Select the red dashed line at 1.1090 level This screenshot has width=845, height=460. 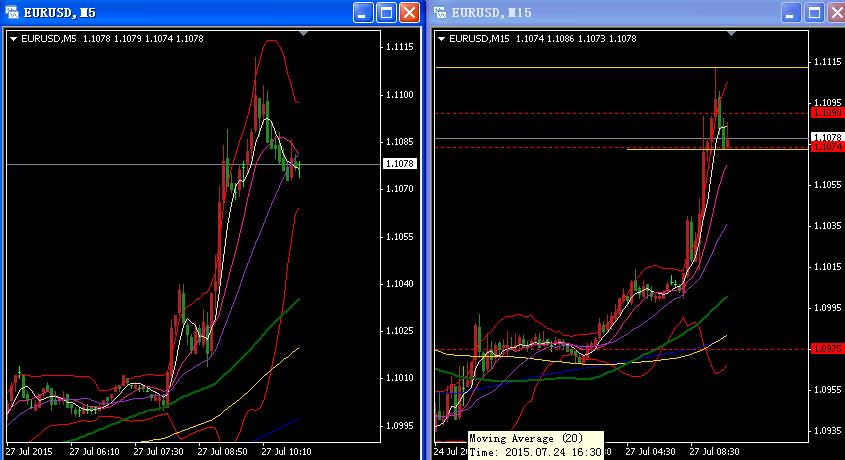[622, 113]
